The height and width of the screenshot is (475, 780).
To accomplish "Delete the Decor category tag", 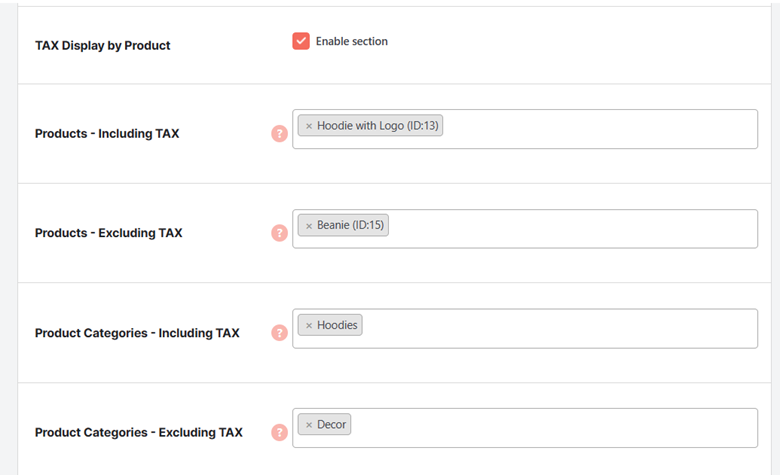I will (x=309, y=425).
